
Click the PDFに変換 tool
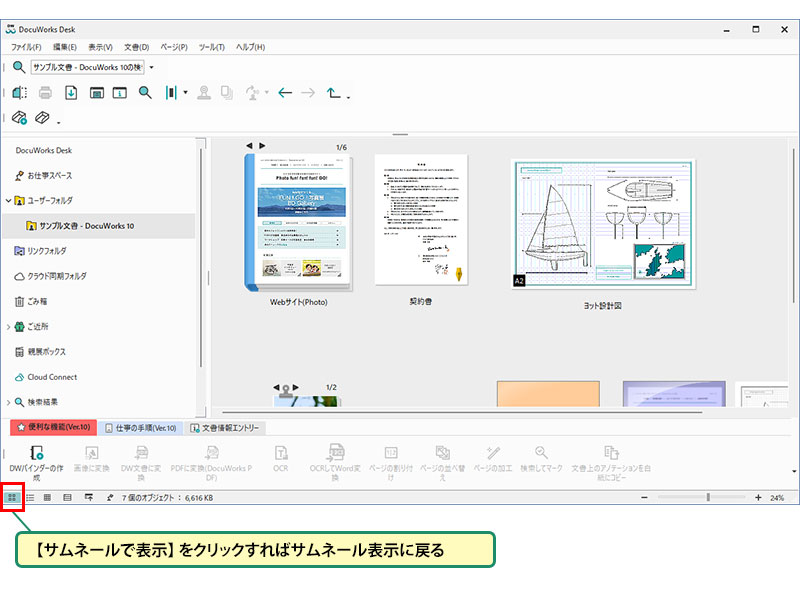[211, 463]
